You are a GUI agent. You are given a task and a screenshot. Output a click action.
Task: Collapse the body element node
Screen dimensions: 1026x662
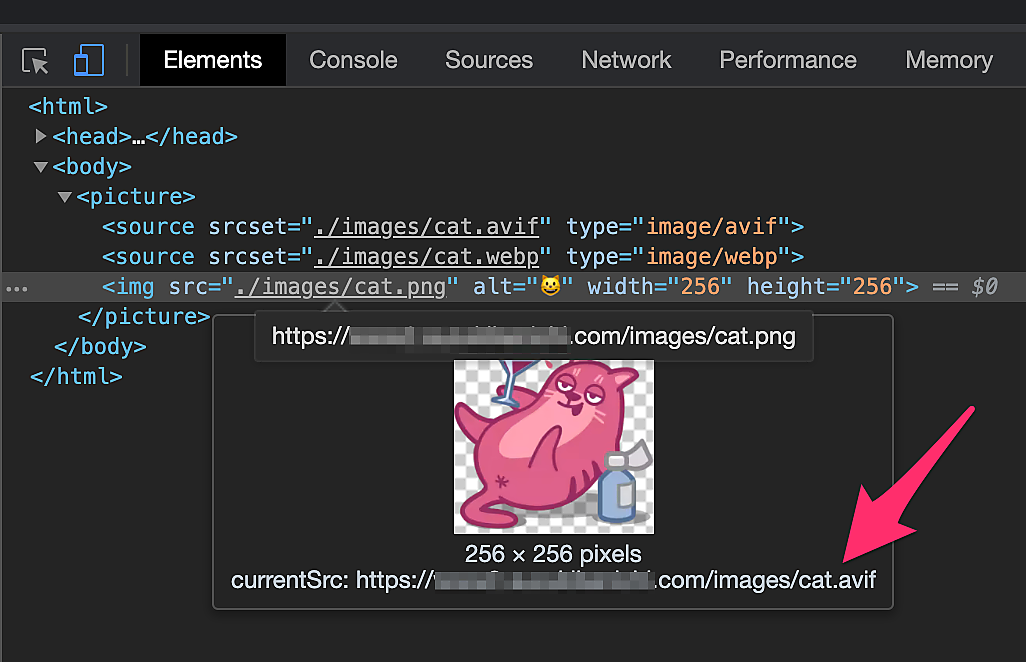[x=41, y=166]
